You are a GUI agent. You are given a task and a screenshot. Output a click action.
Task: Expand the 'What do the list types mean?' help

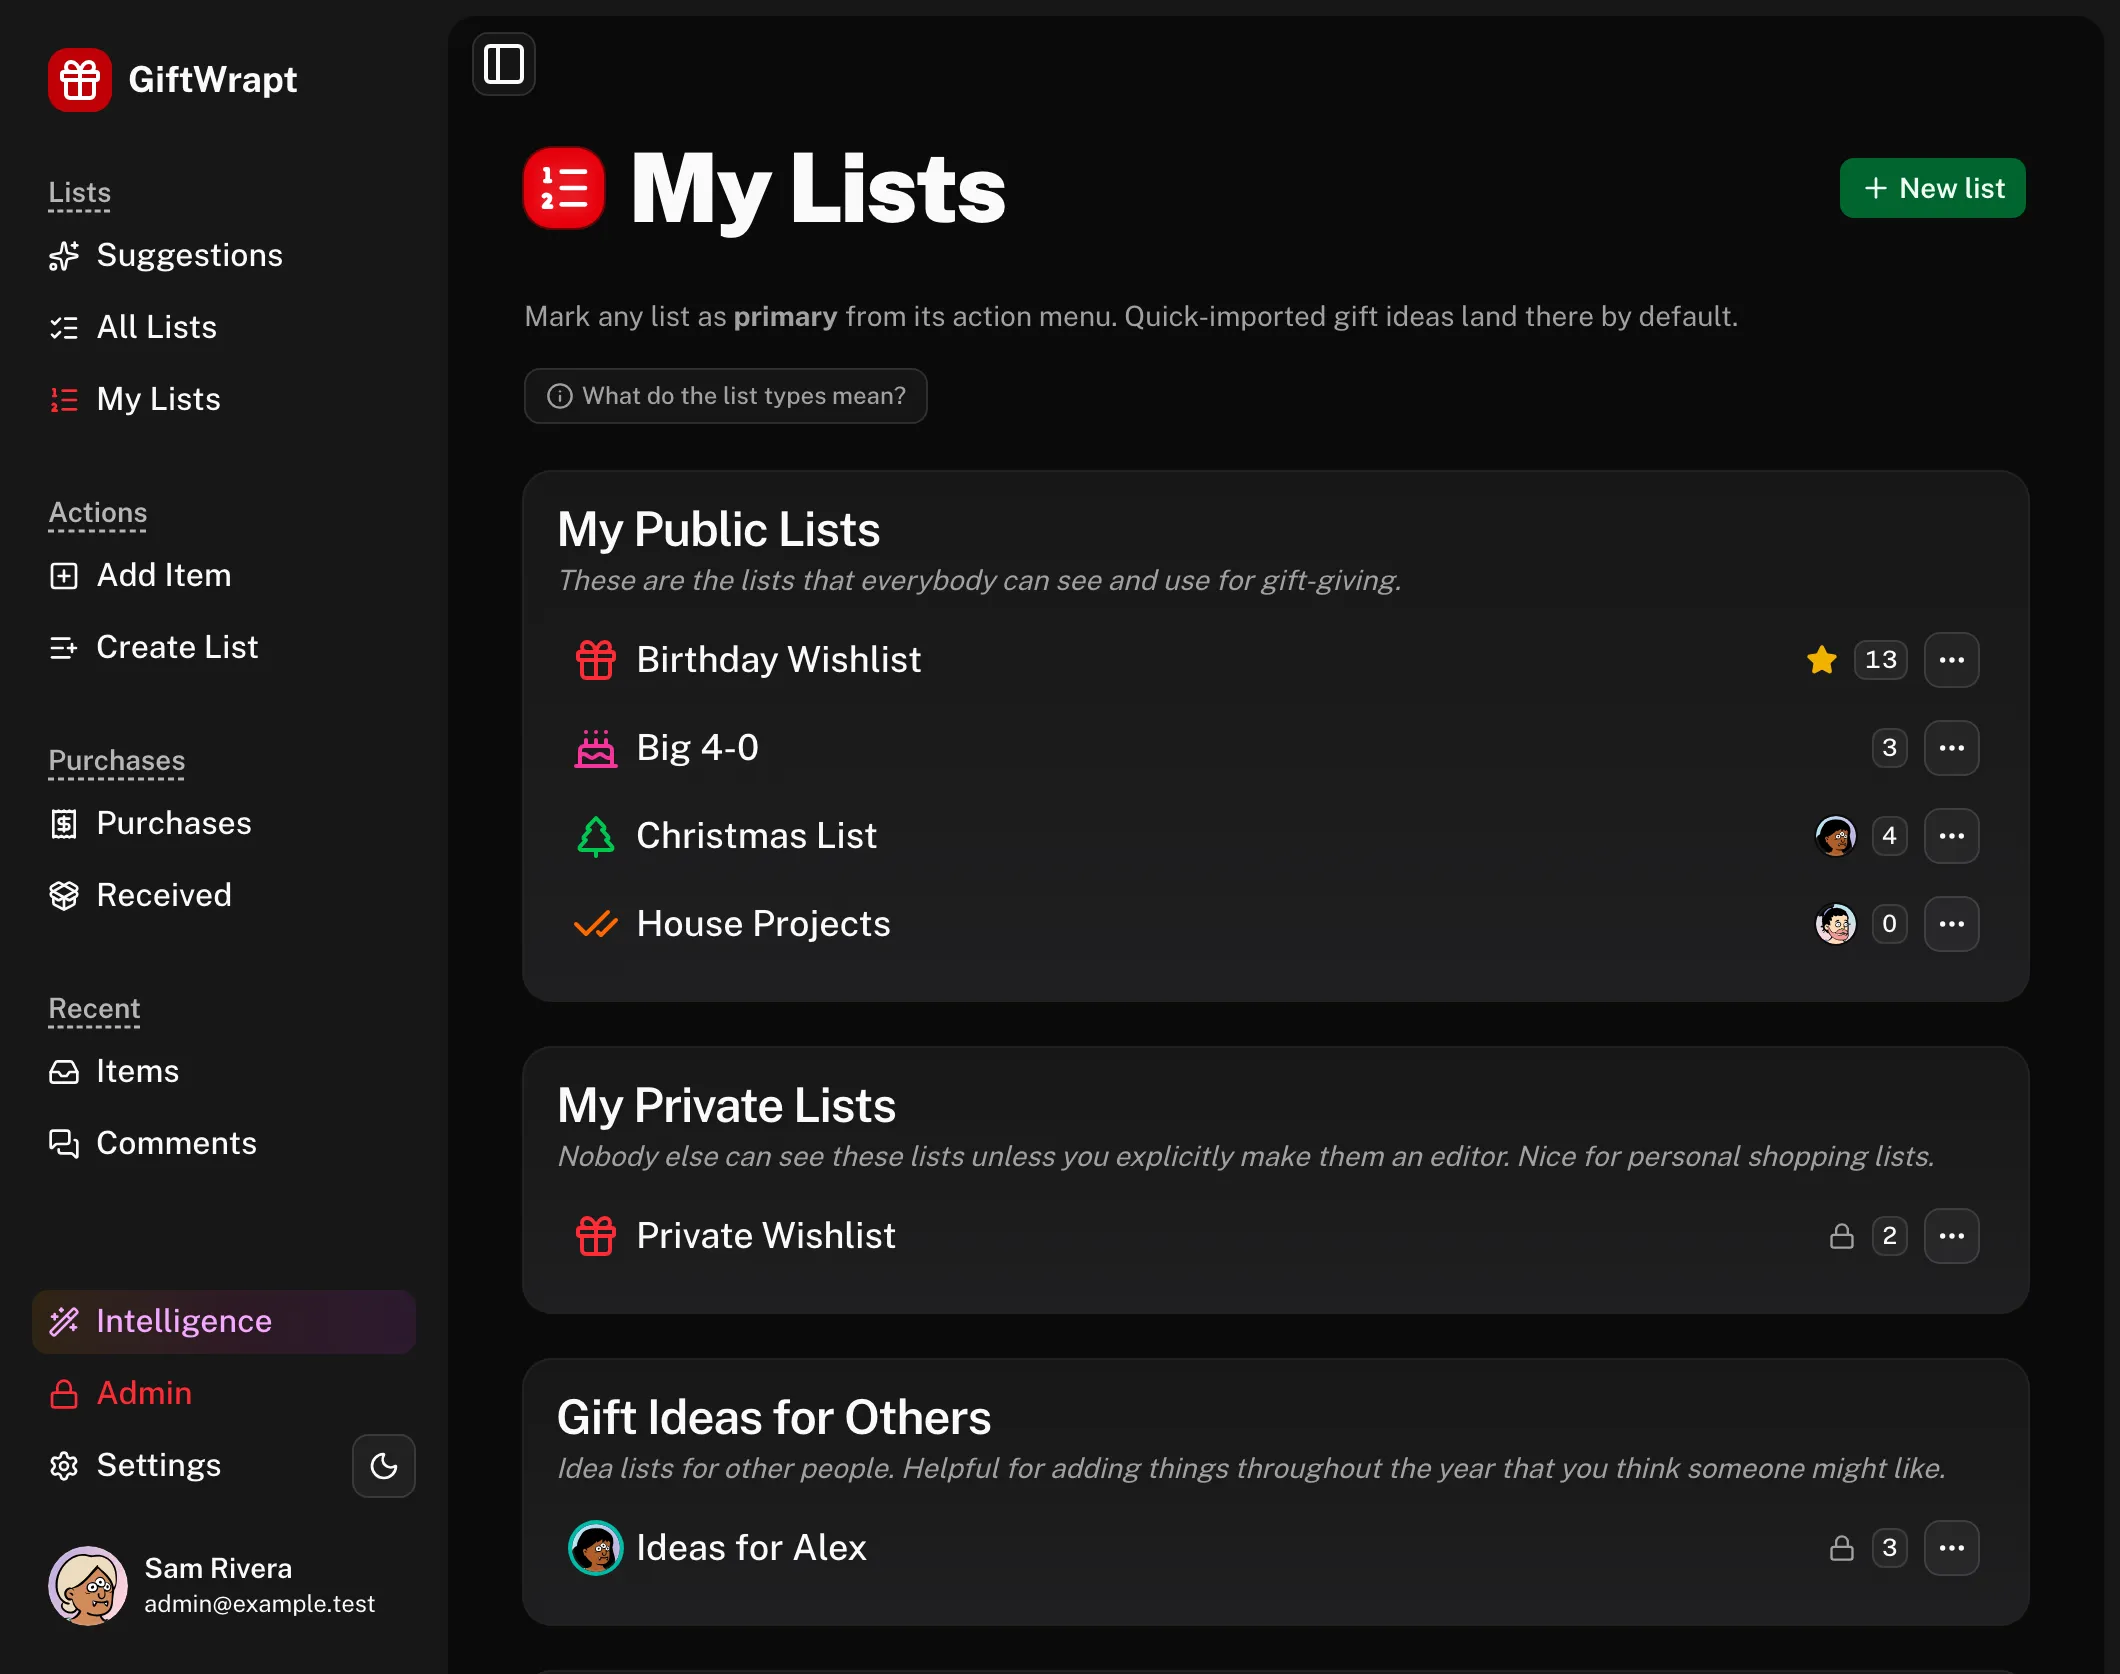(726, 396)
